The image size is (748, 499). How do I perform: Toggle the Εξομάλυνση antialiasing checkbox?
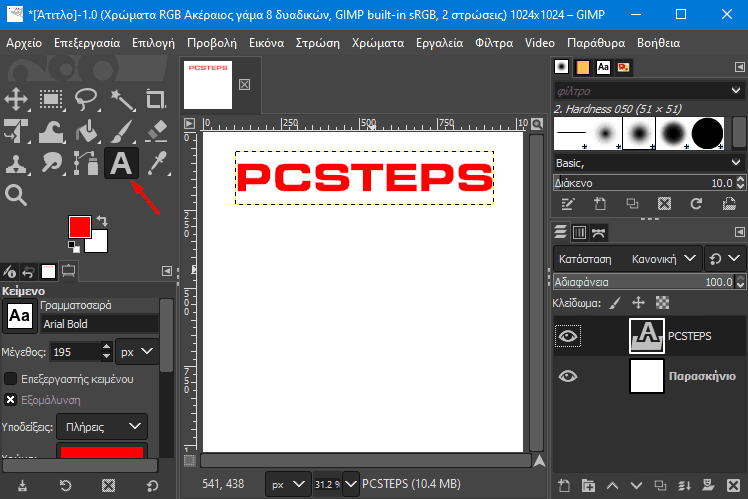[x=10, y=400]
